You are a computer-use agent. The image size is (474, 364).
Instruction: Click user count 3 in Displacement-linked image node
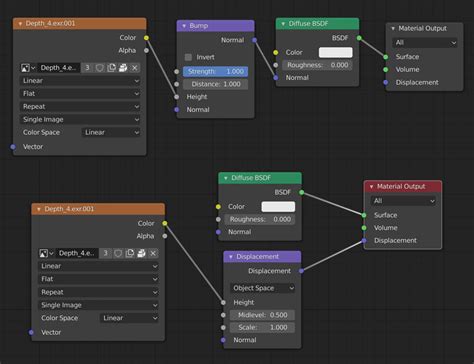pos(106,253)
